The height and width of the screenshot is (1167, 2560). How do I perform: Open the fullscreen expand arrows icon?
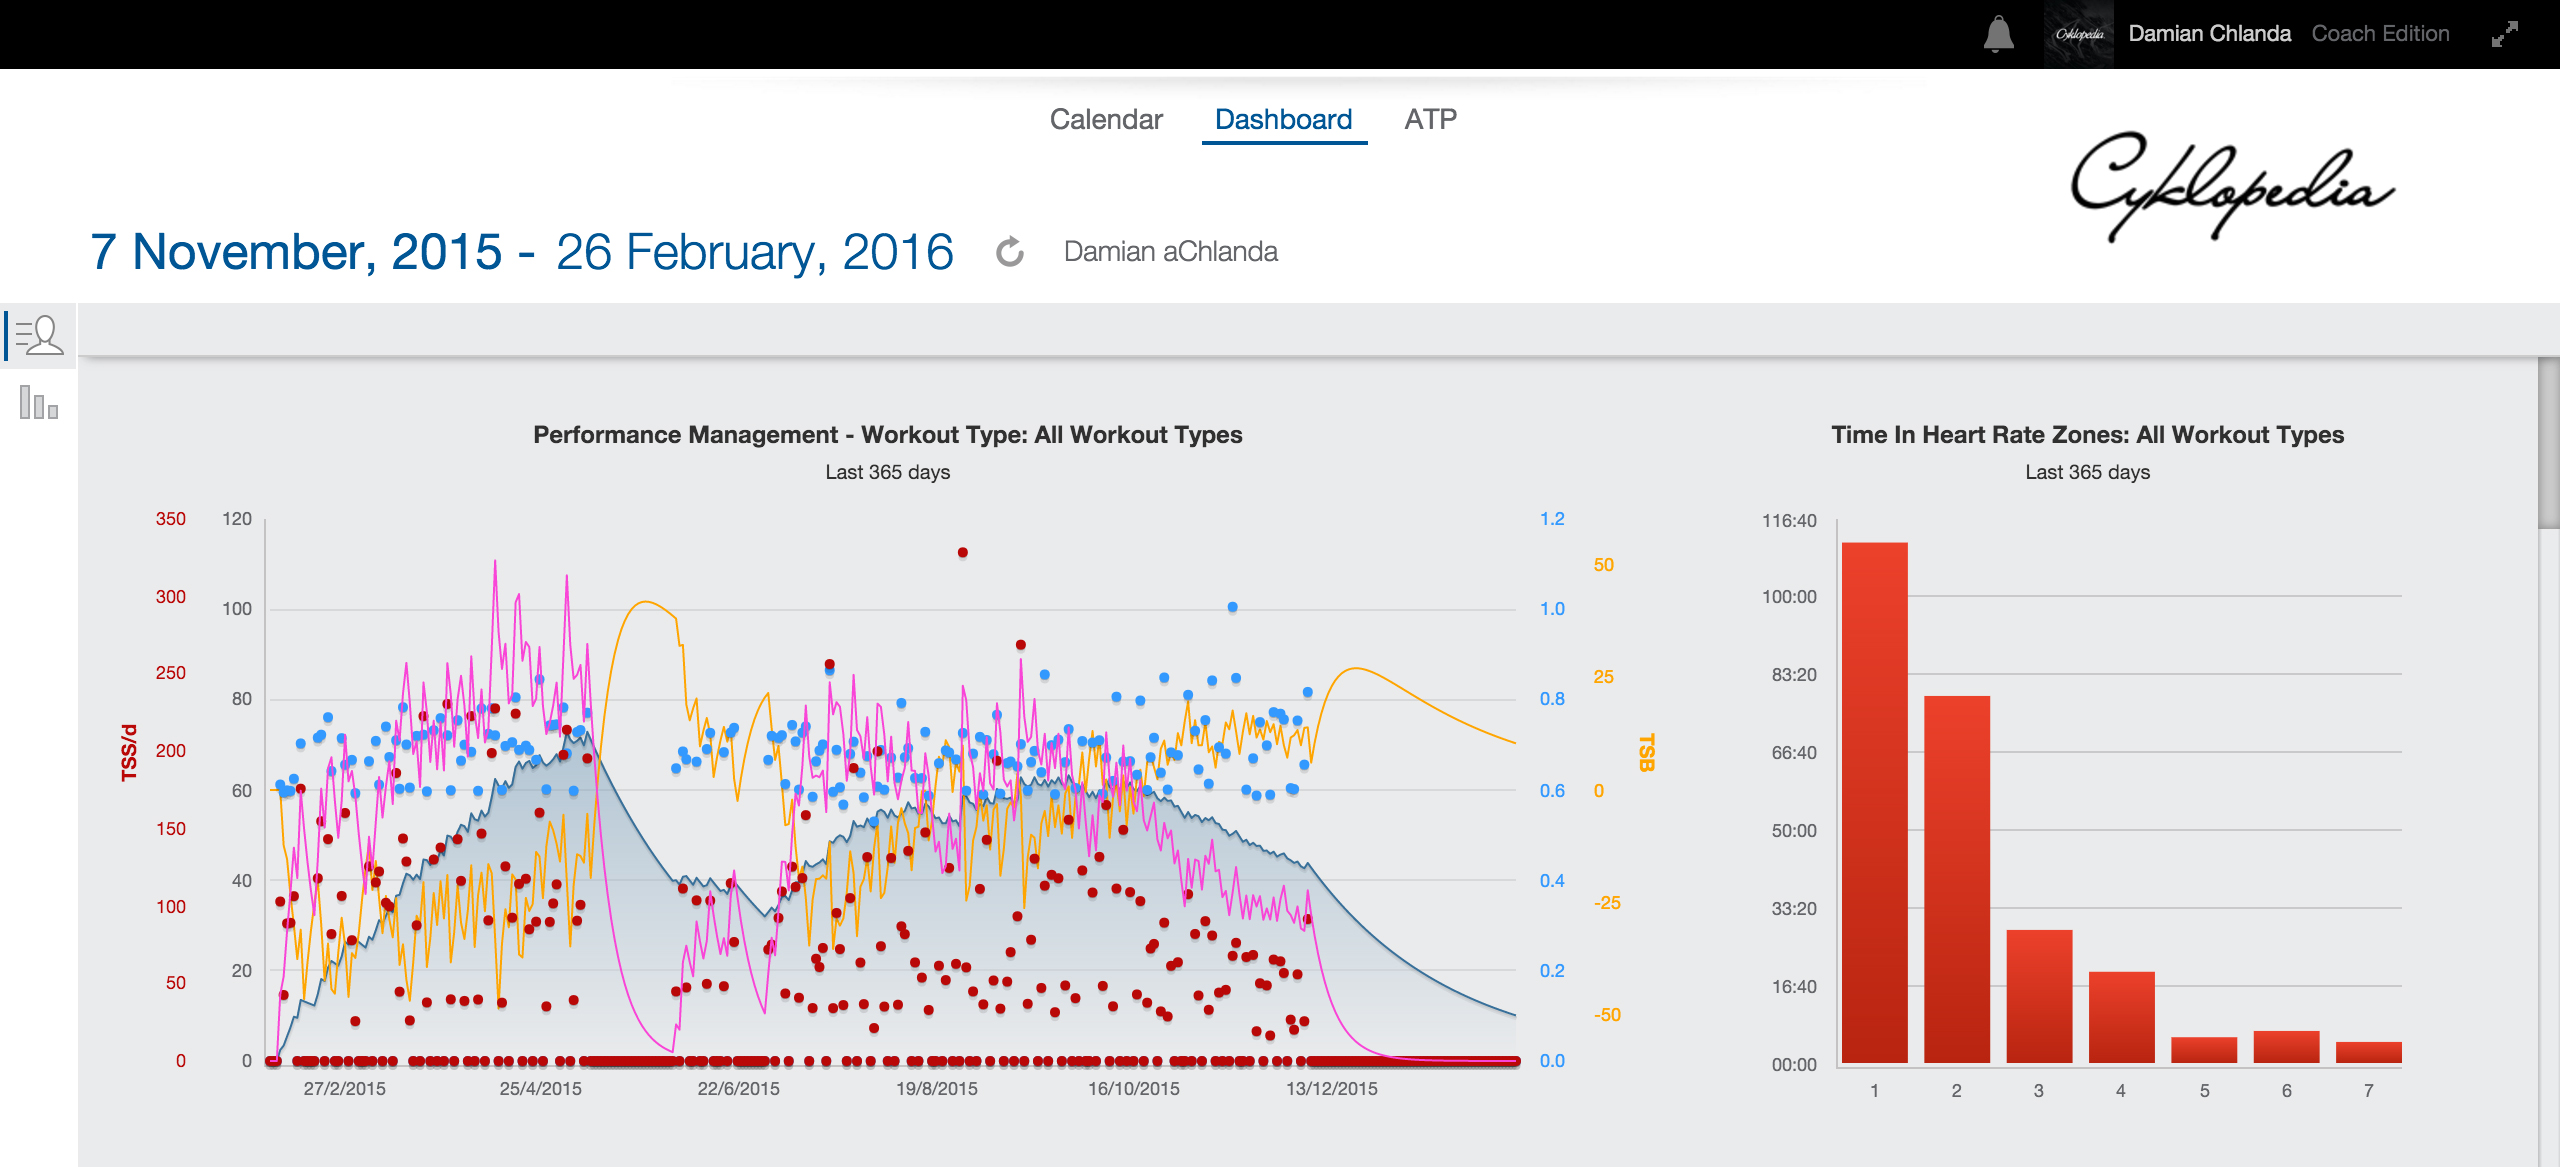pos(2504,35)
